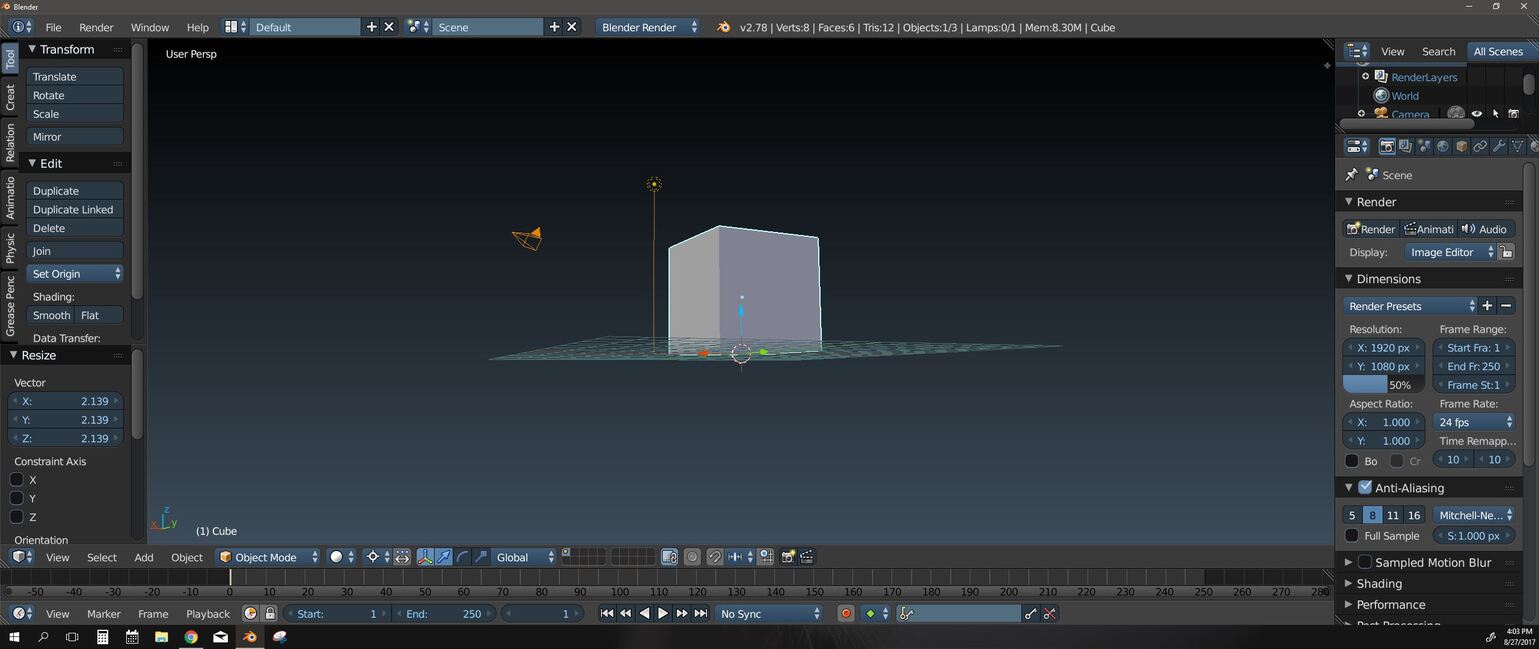Check the X constraint axis checkbox

coord(16,479)
